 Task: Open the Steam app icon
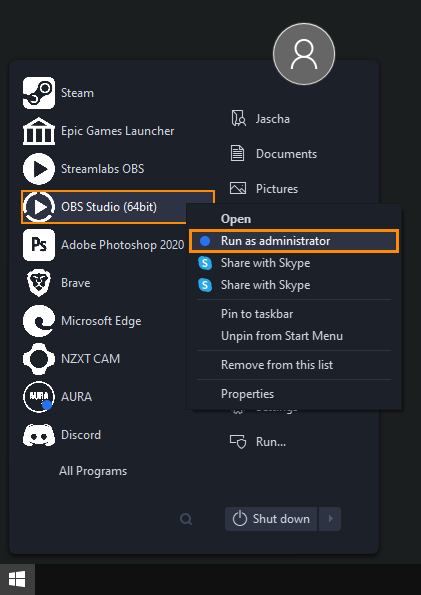(x=39, y=93)
